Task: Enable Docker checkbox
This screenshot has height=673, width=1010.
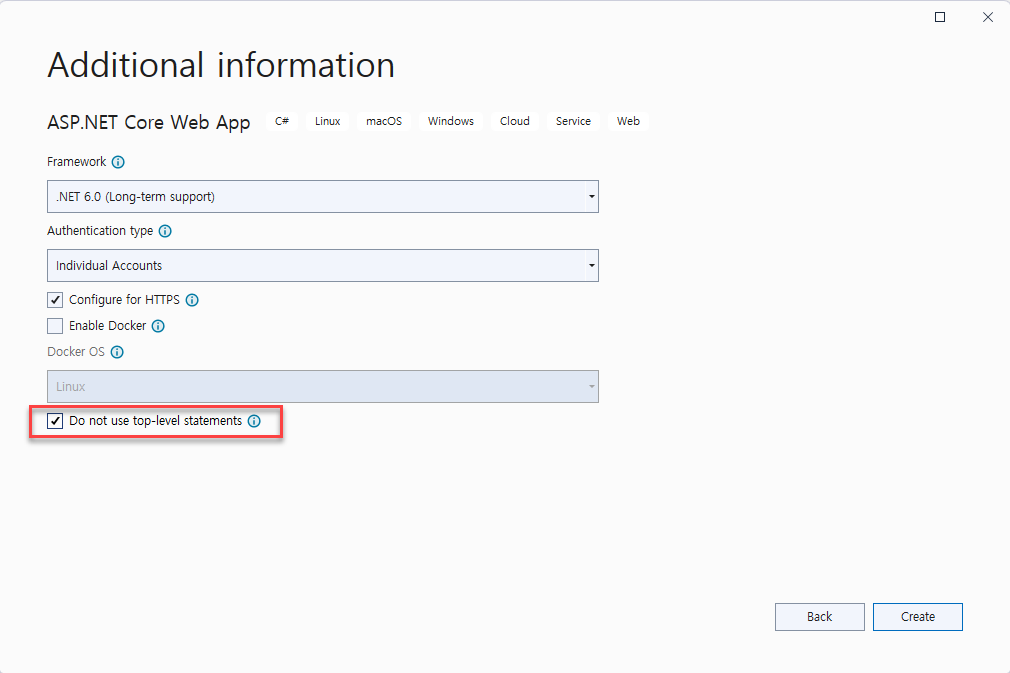Action: (55, 326)
